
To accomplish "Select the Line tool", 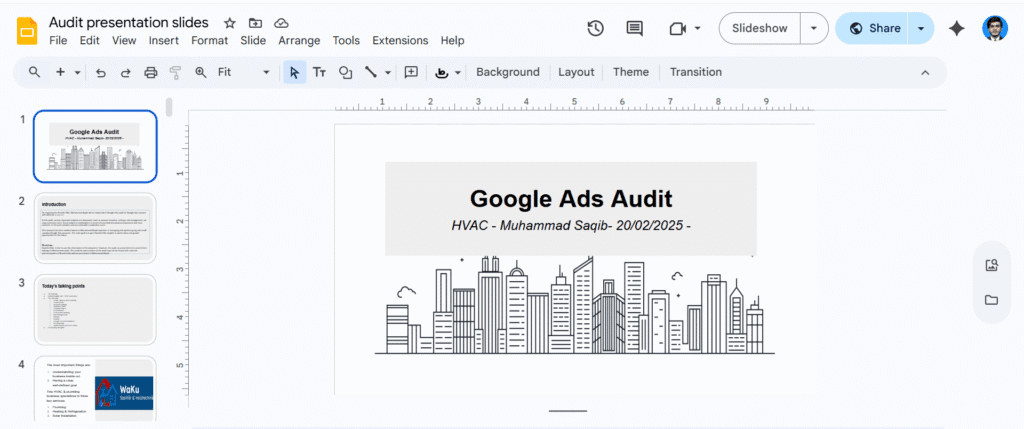I will tap(370, 72).
